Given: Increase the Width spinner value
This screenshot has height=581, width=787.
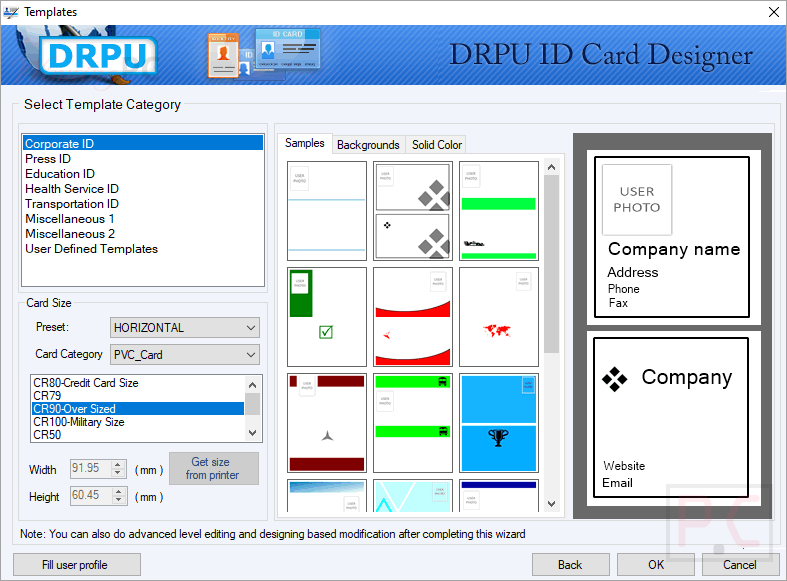Looking at the screenshot, I should [118, 465].
